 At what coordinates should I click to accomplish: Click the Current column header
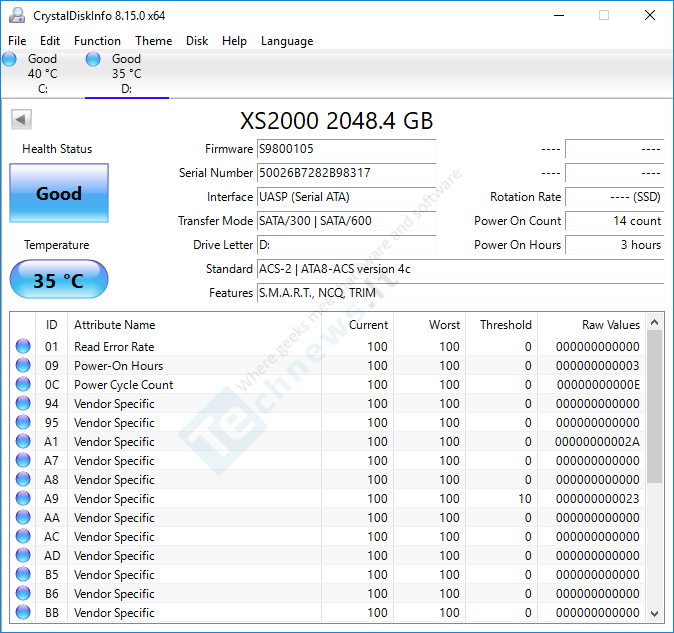point(358,324)
